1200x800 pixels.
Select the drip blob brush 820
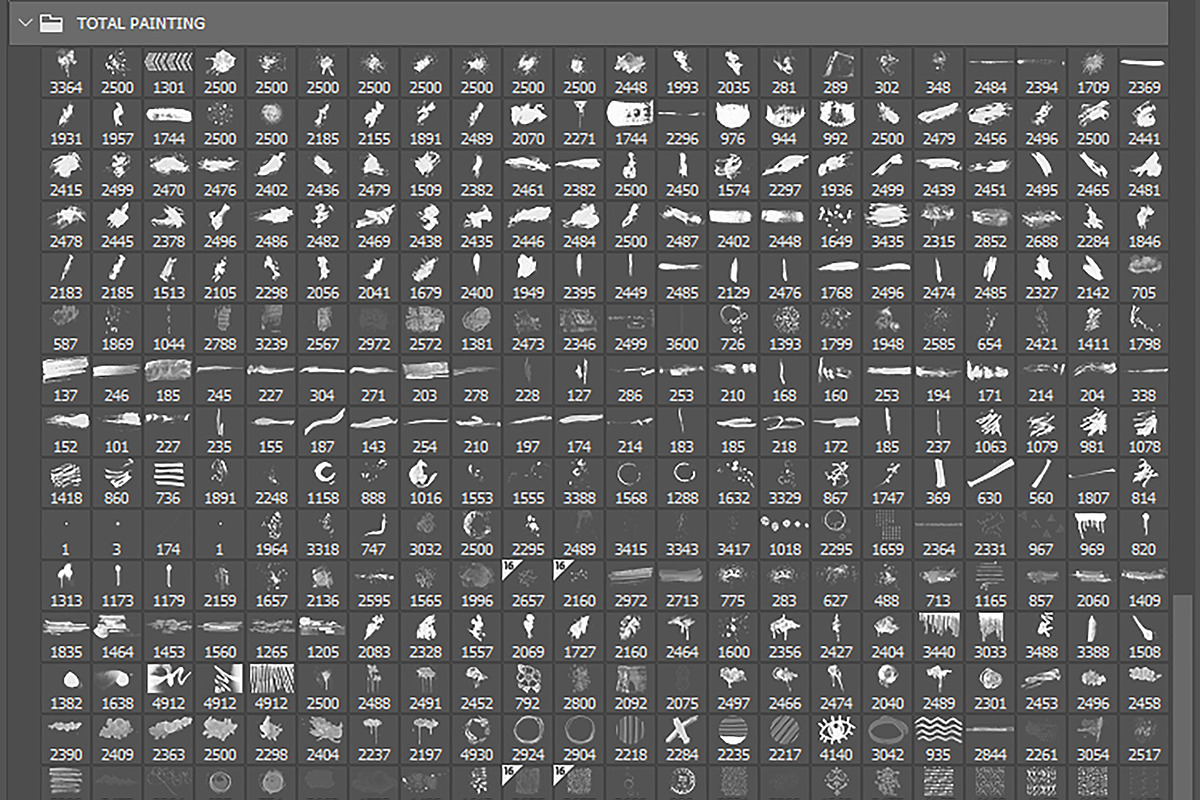[1144, 535]
